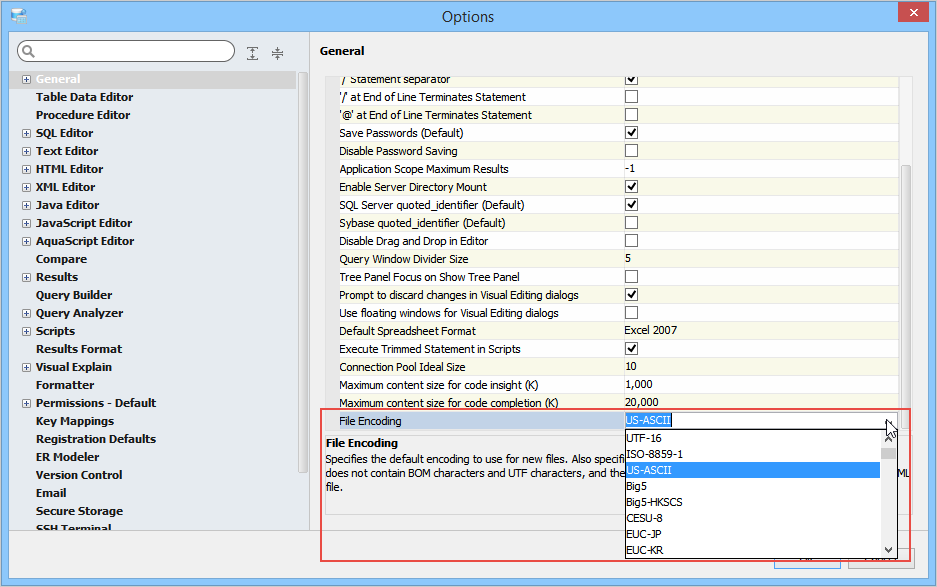This screenshot has width=937, height=587.
Task: Toggle Enable Server Directory Mount checkbox
Action: [x=631, y=187]
